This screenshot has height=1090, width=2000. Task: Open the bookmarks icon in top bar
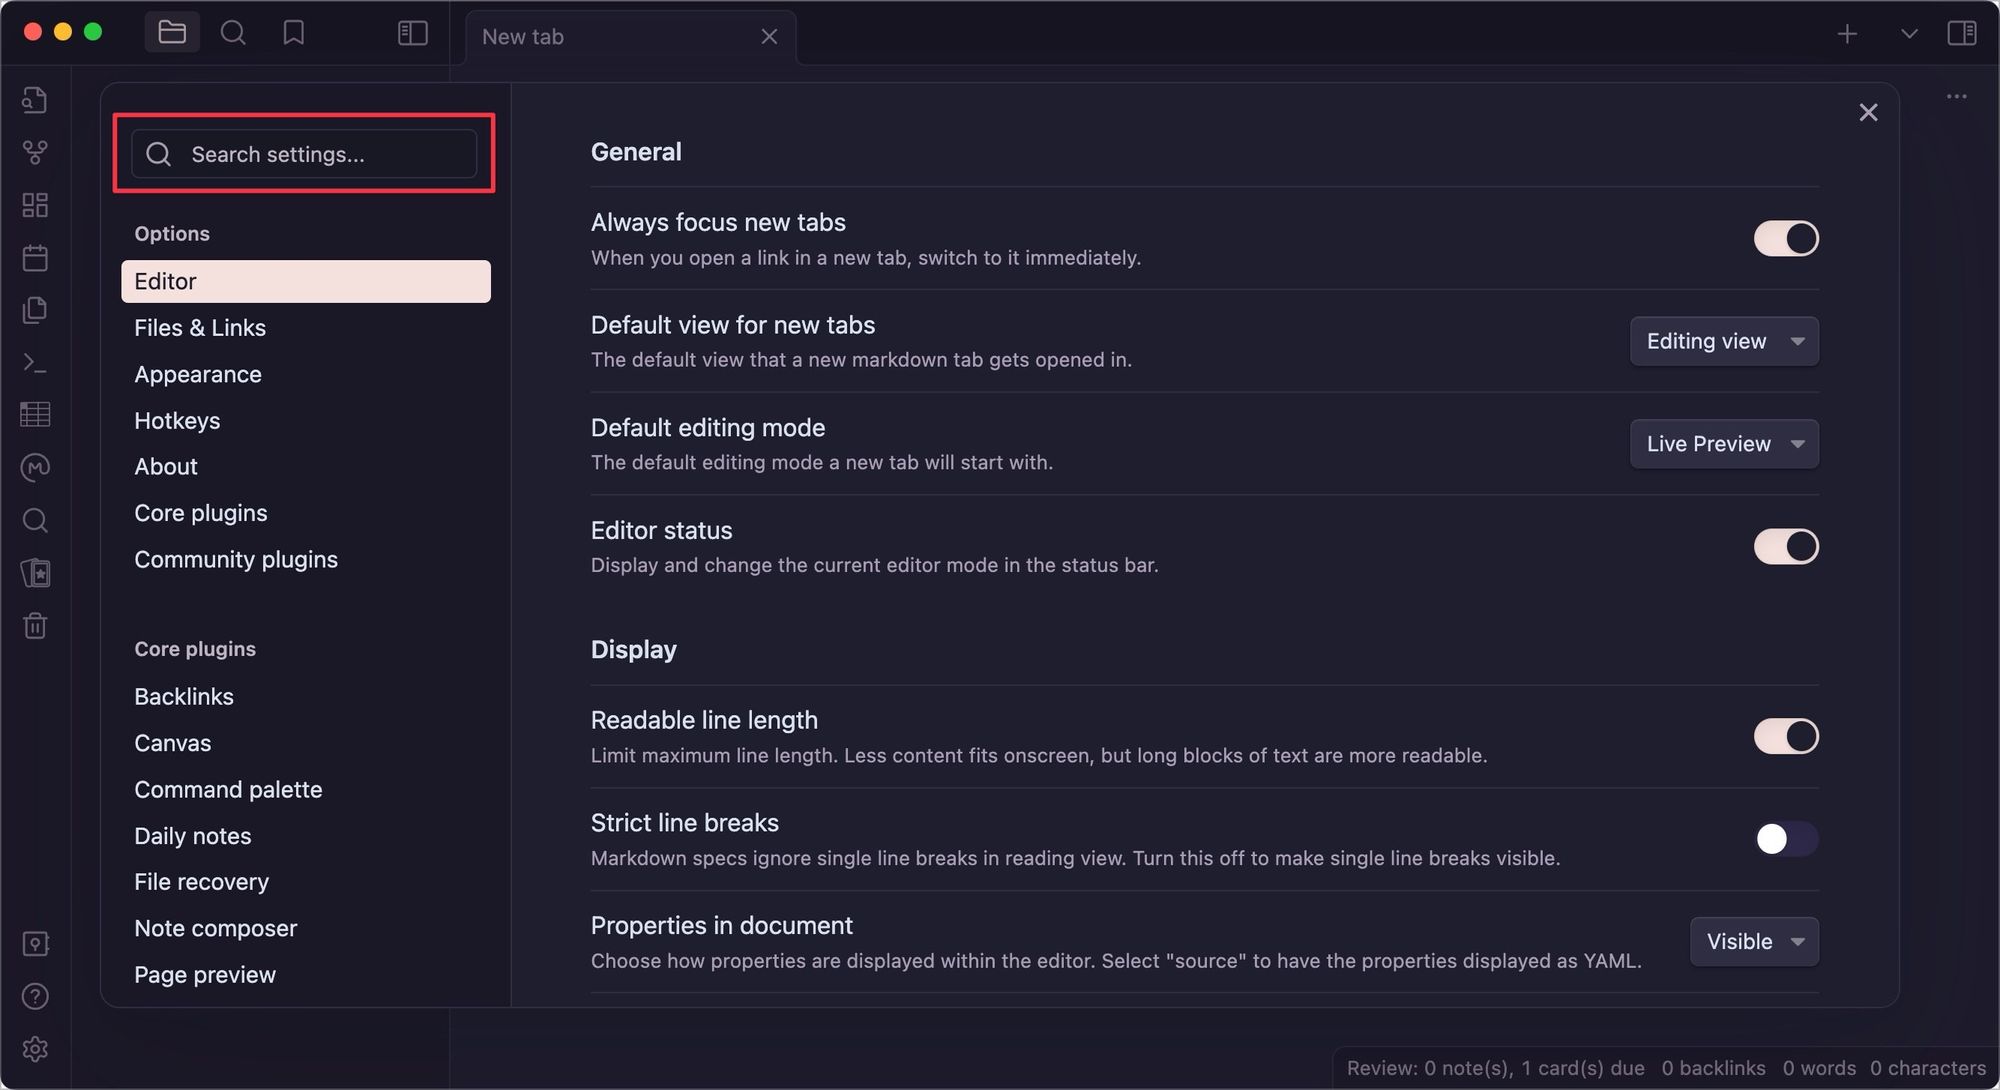293,33
